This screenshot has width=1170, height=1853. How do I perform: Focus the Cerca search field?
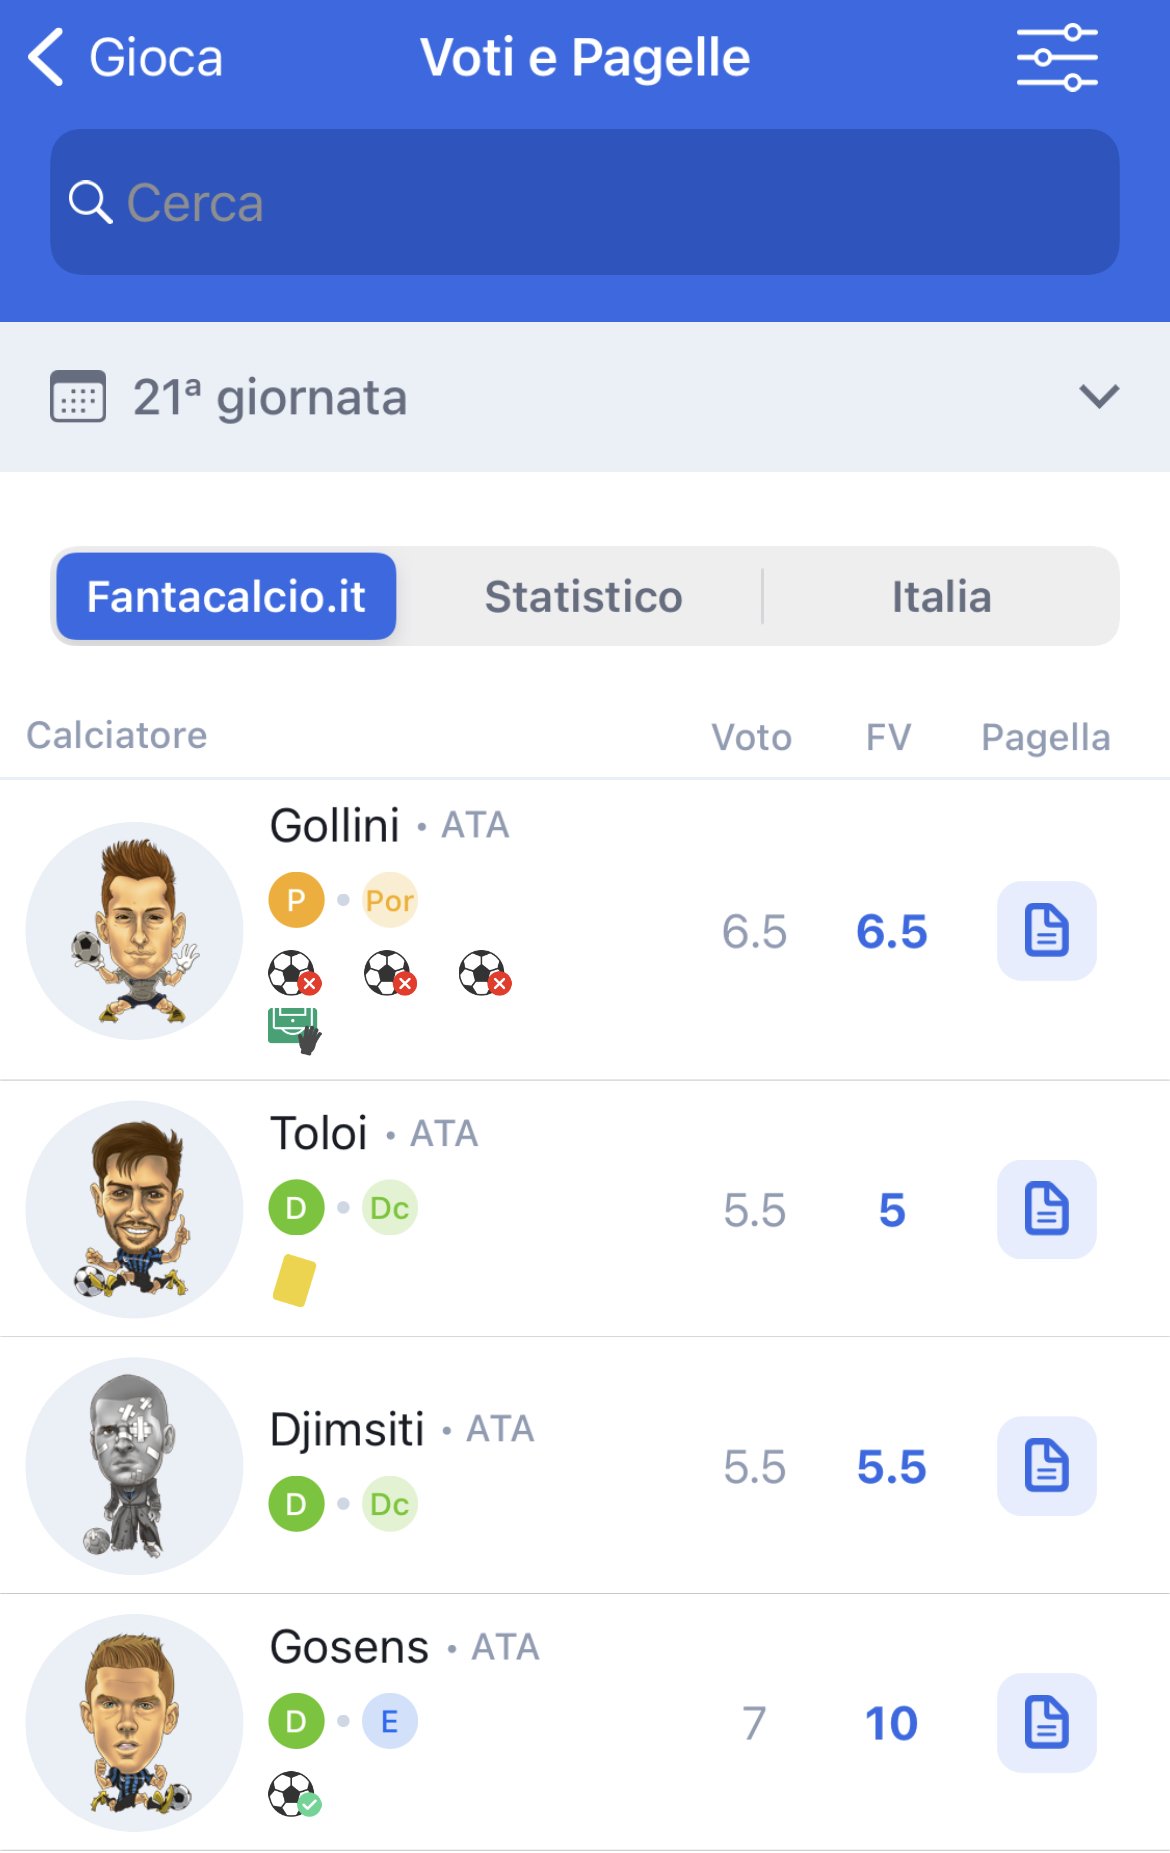pos(585,202)
